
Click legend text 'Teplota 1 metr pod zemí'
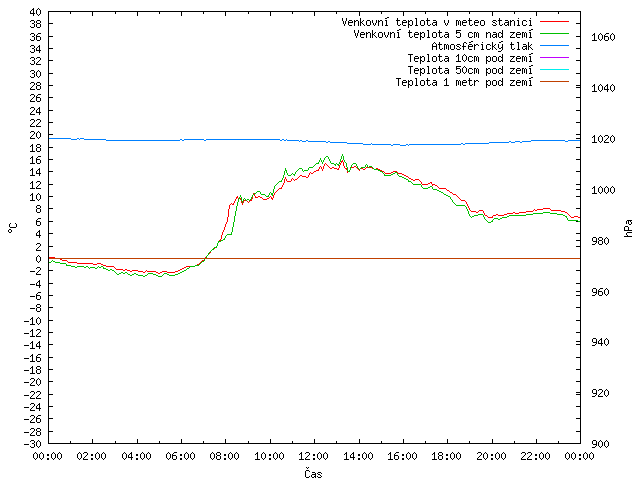tap(464, 82)
